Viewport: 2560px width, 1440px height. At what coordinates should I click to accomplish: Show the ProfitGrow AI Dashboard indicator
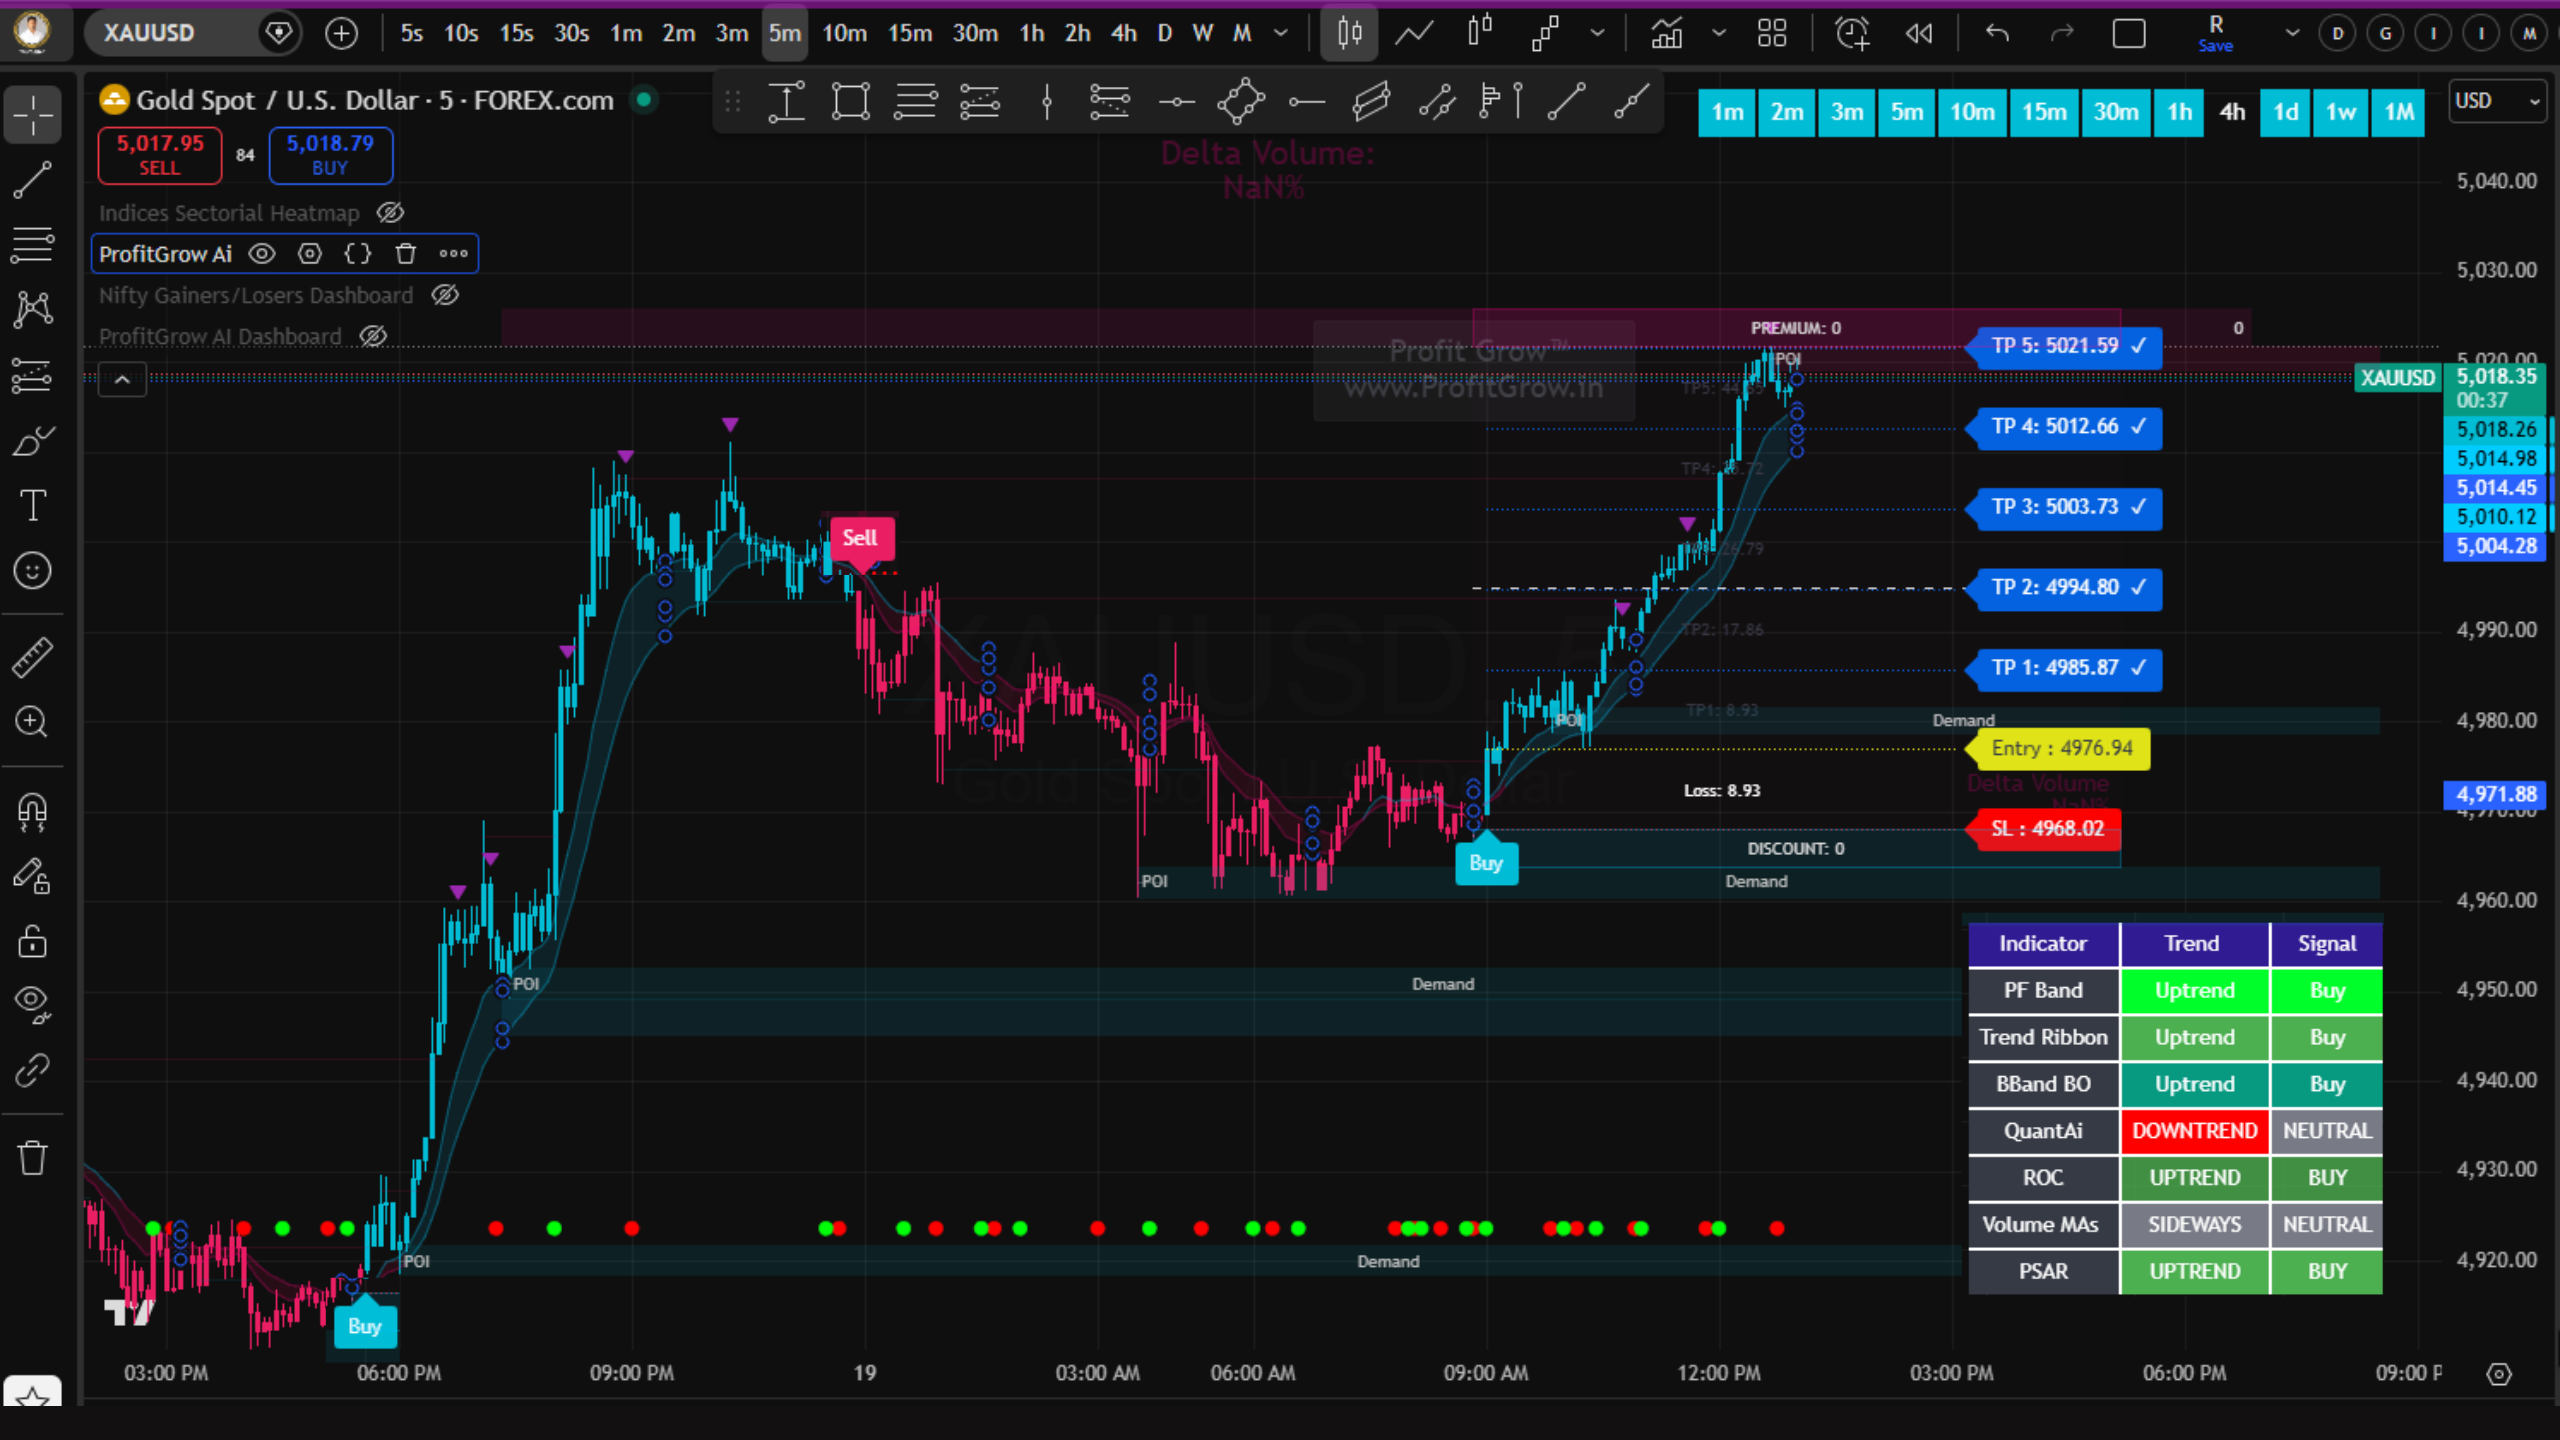pos(373,337)
